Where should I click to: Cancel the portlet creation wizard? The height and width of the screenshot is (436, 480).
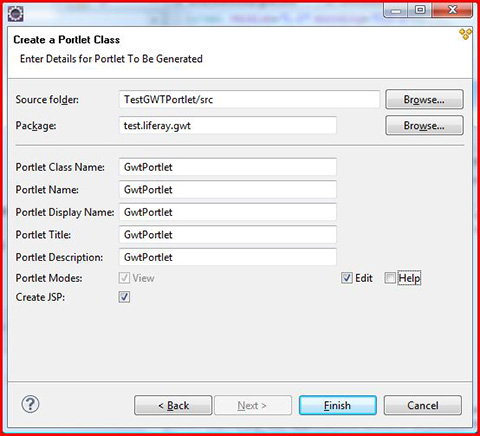[x=423, y=405]
